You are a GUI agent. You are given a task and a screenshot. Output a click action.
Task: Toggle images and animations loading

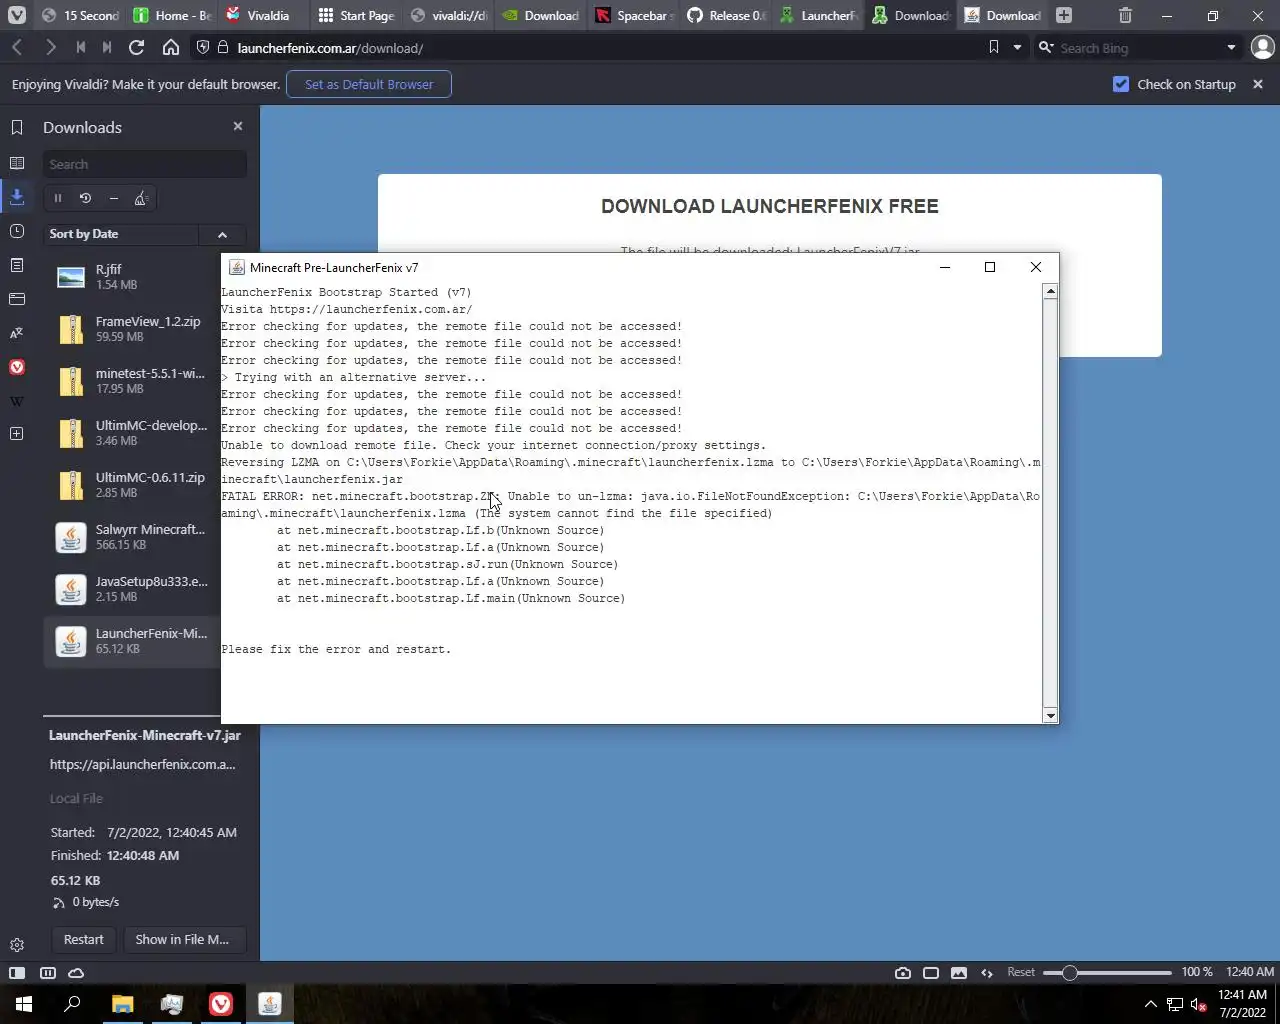(959, 972)
